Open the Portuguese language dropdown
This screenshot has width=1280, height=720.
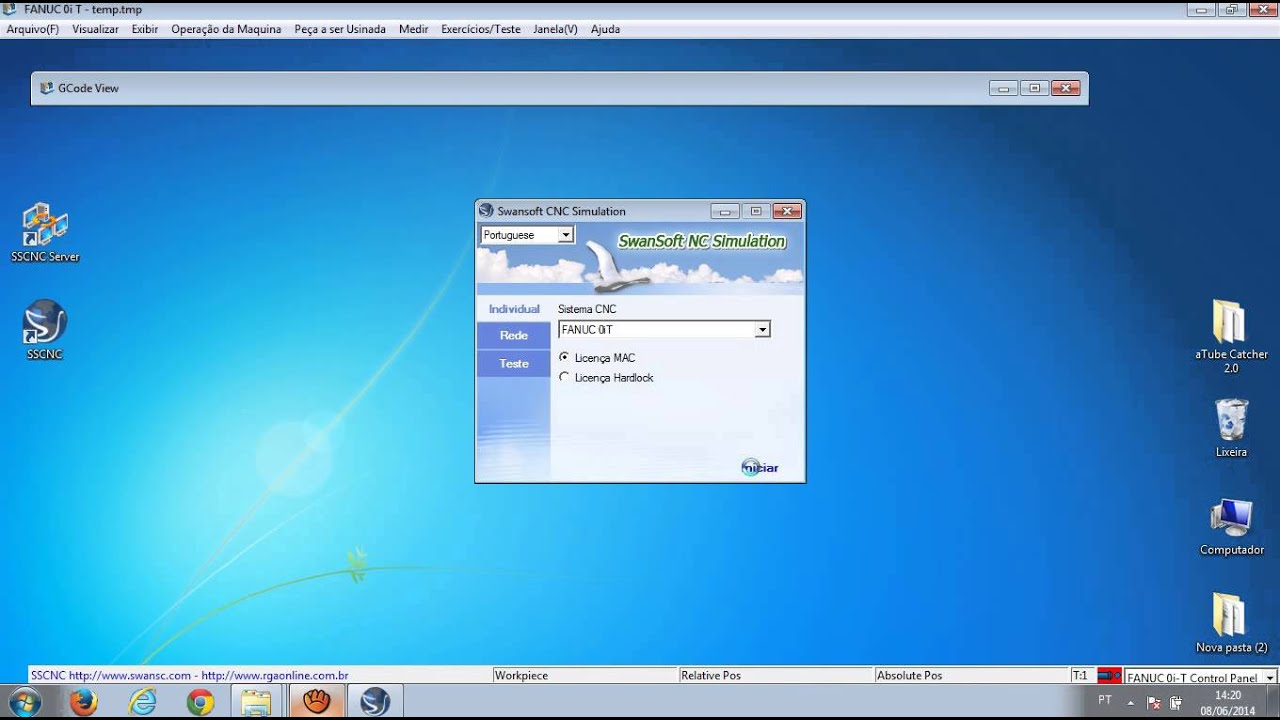(x=566, y=235)
